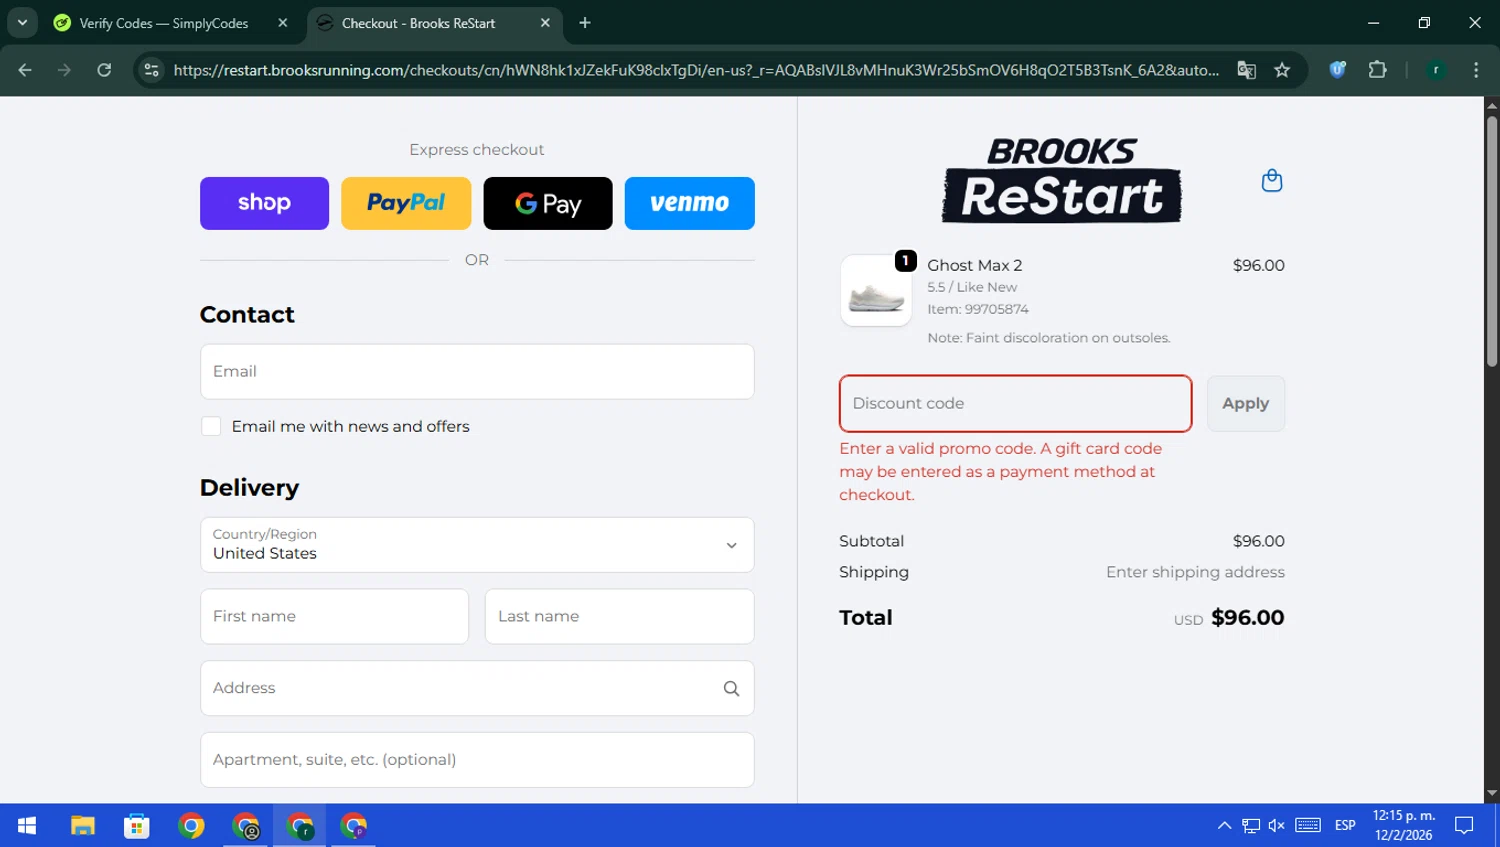Open the Bitwarden shield extension
The width and height of the screenshot is (1500, 847).
(1338, 70)
